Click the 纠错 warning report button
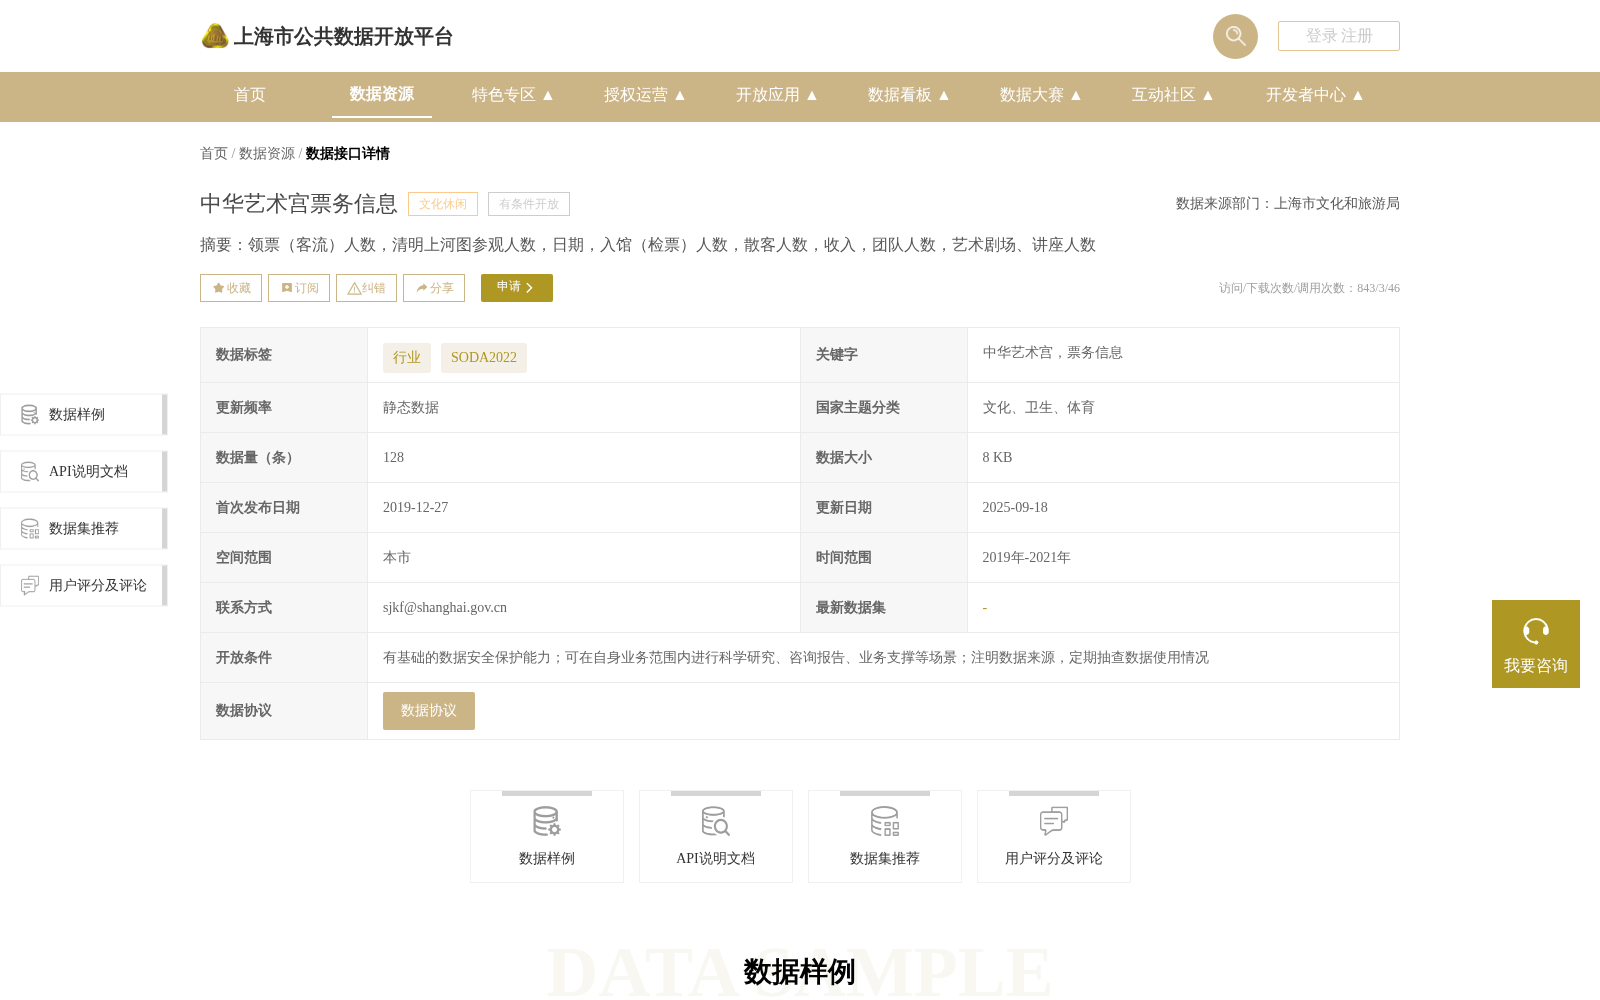This screenshot has height=1000, width=1600. (366, 288)
